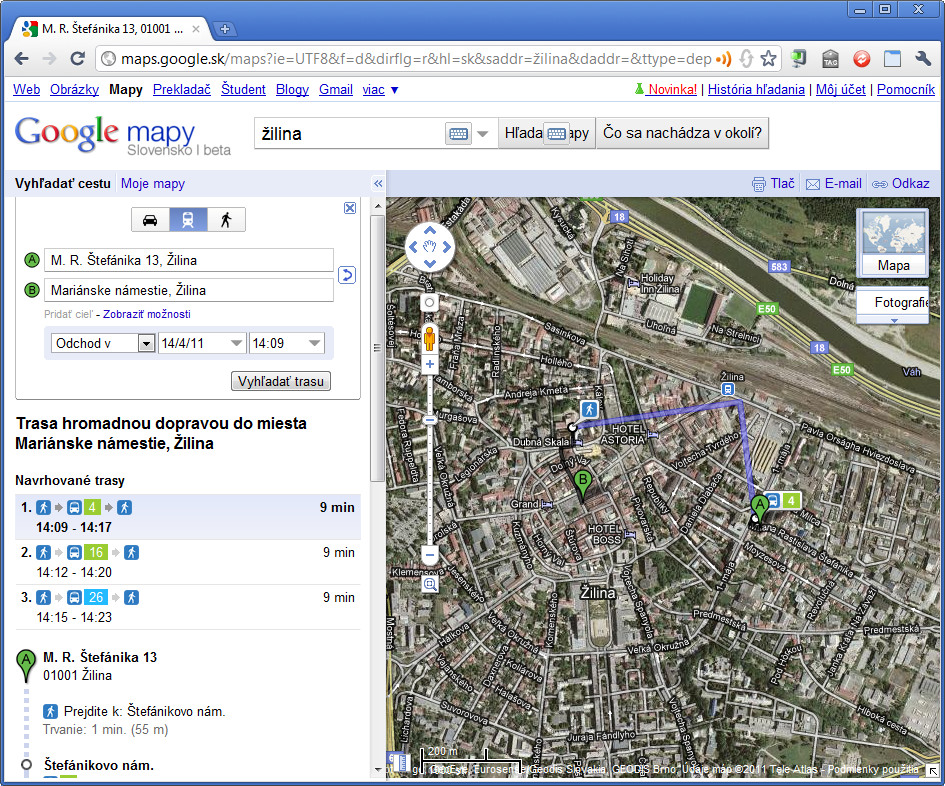
Task: Click the map pan navigation control
Action: pos(430,247)
